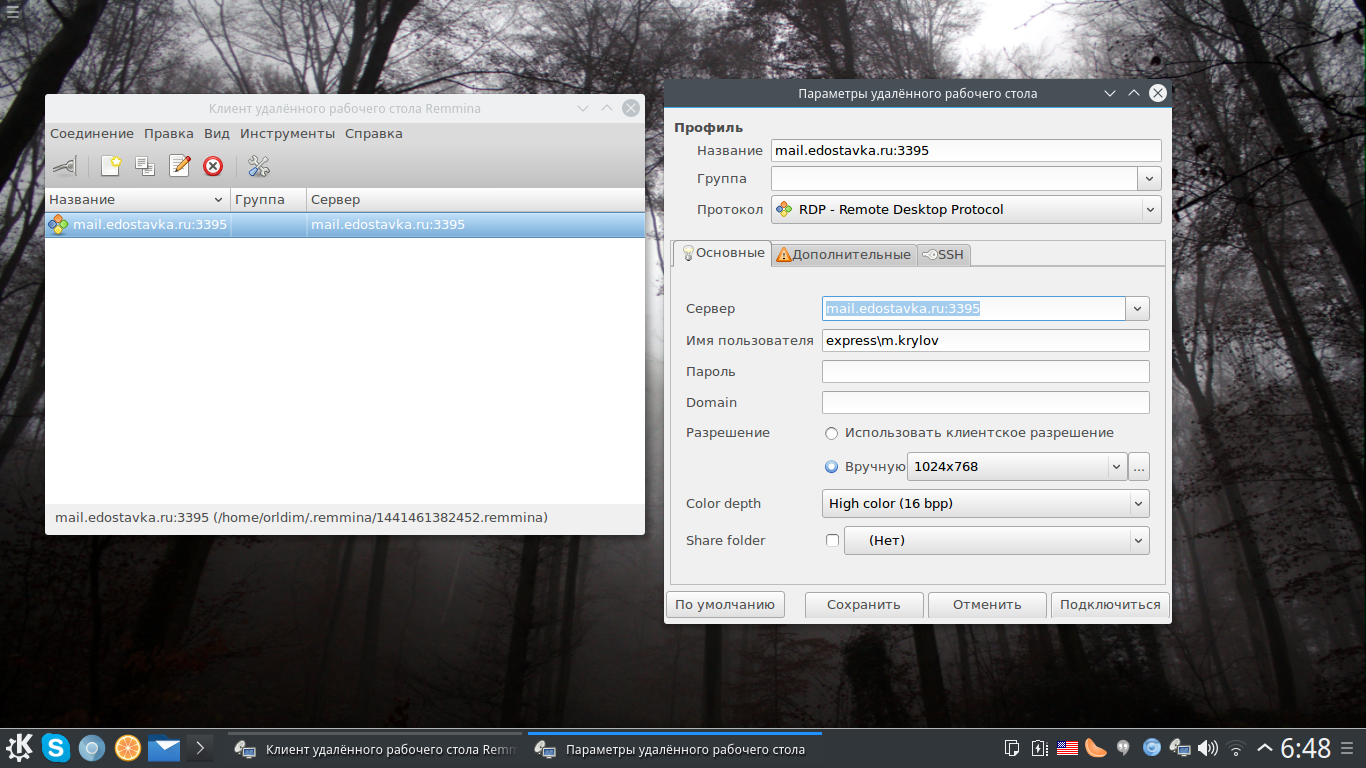Click the orange slice launcher icon
This screenshot has height=768, width=1366.
pos(128,748)
